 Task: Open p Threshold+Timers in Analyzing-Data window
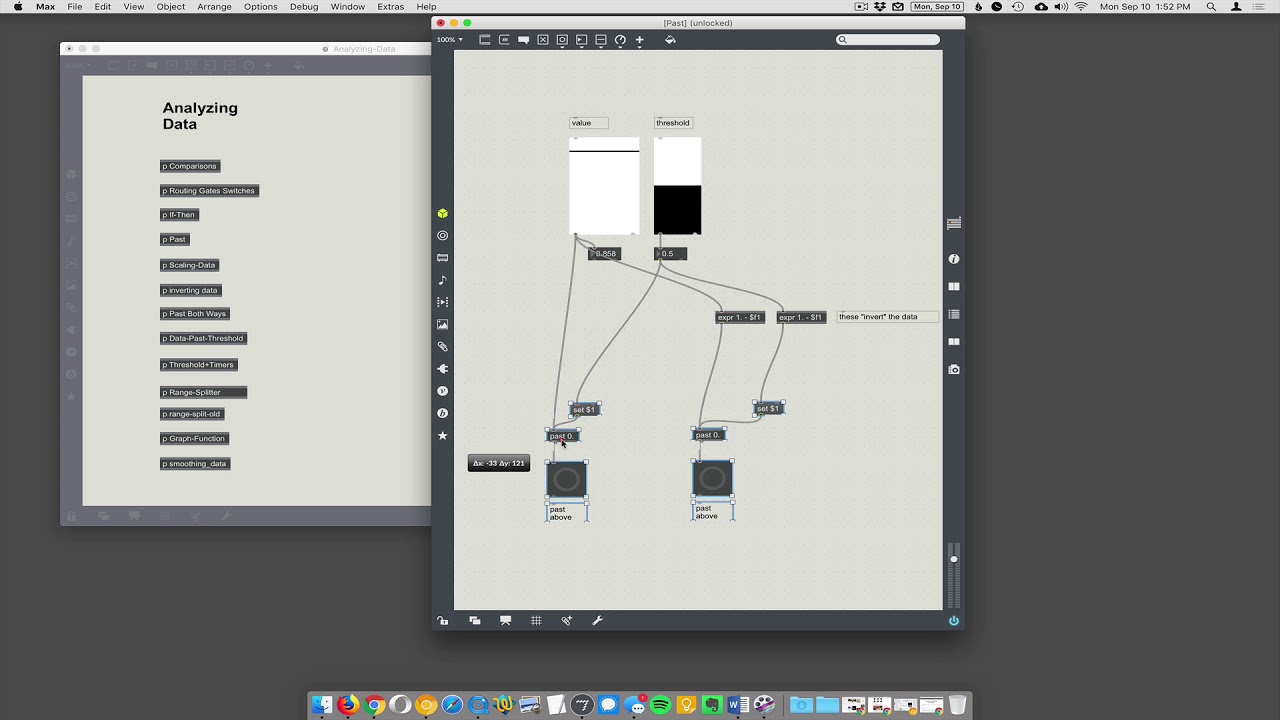click(x=198, y=364)
